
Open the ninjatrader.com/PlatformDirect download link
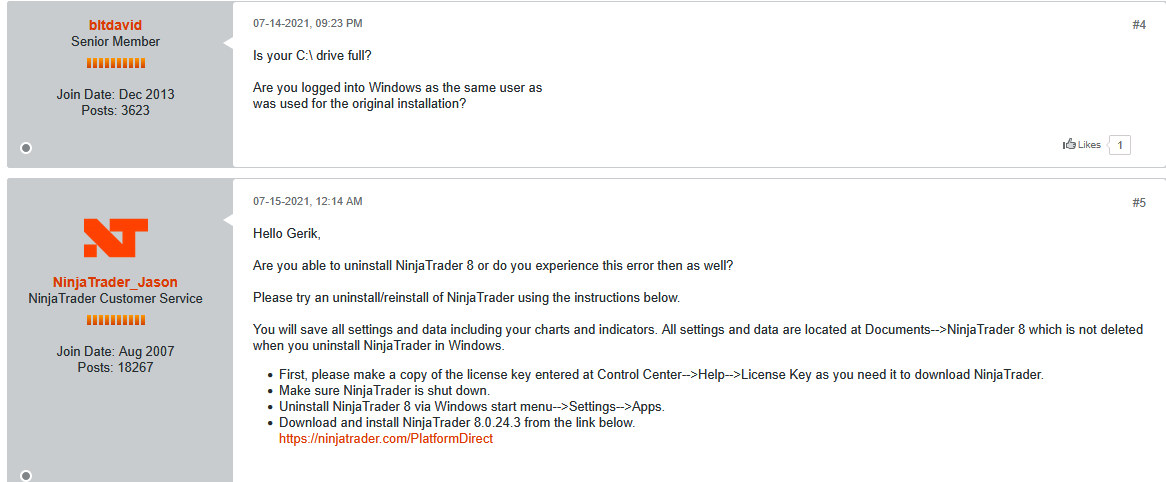click(x=386, y=438)
